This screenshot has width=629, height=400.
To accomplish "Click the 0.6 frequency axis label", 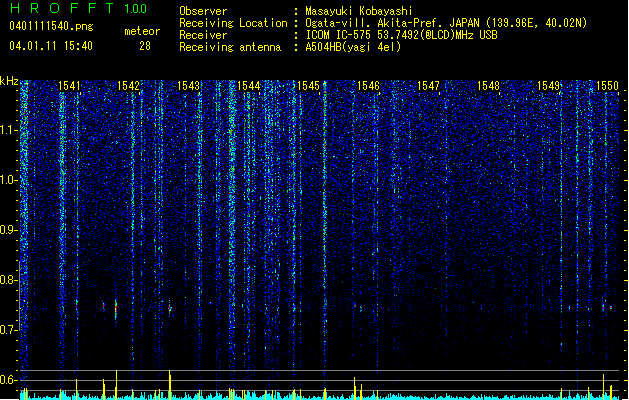I will 8,380.
